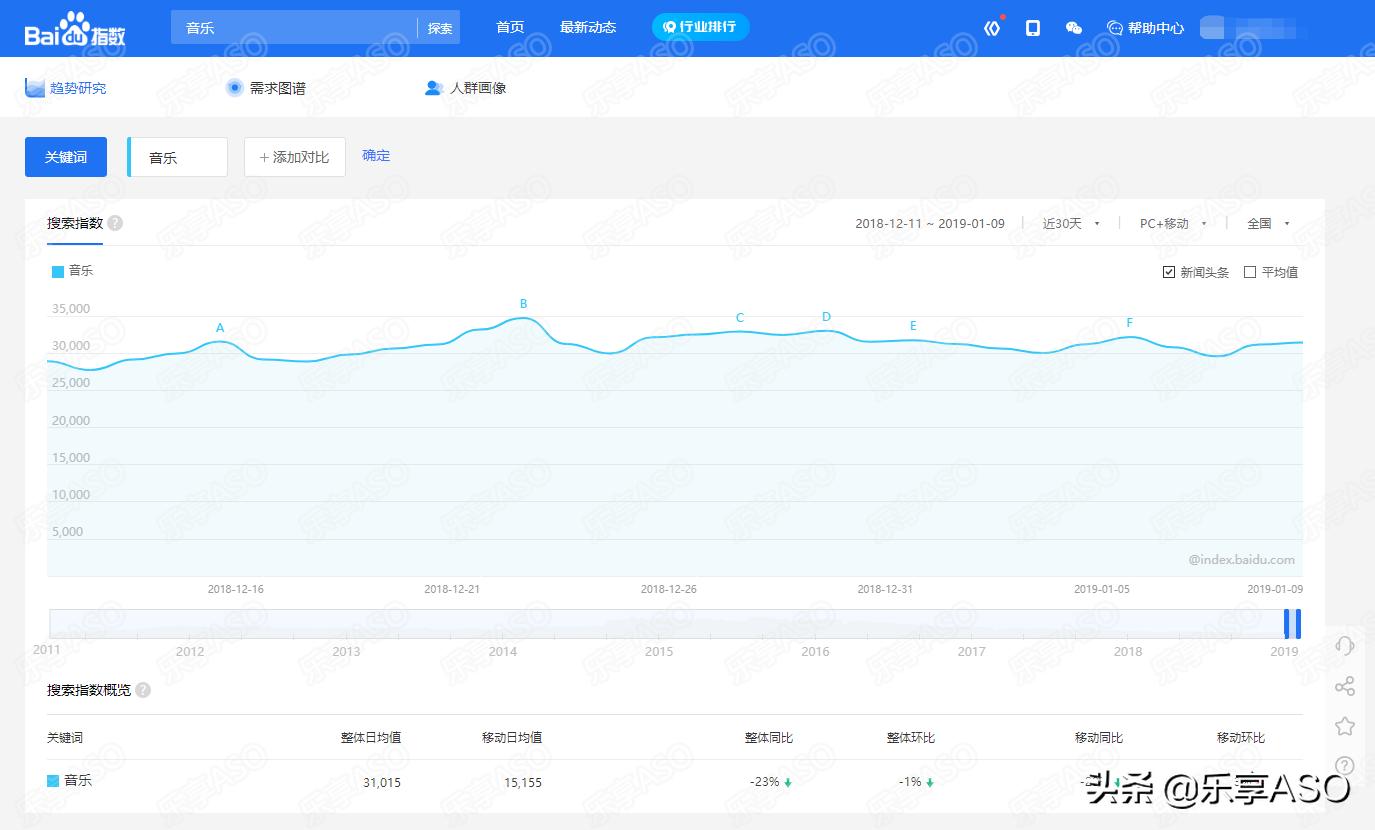Click the customer service headset icon
Screen dimensions: 1375x830
[x=1345, y=646]
